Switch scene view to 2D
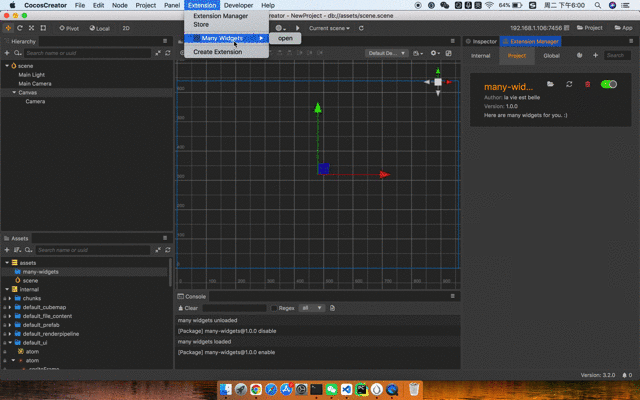640x400 pixels. click(126, 28)
